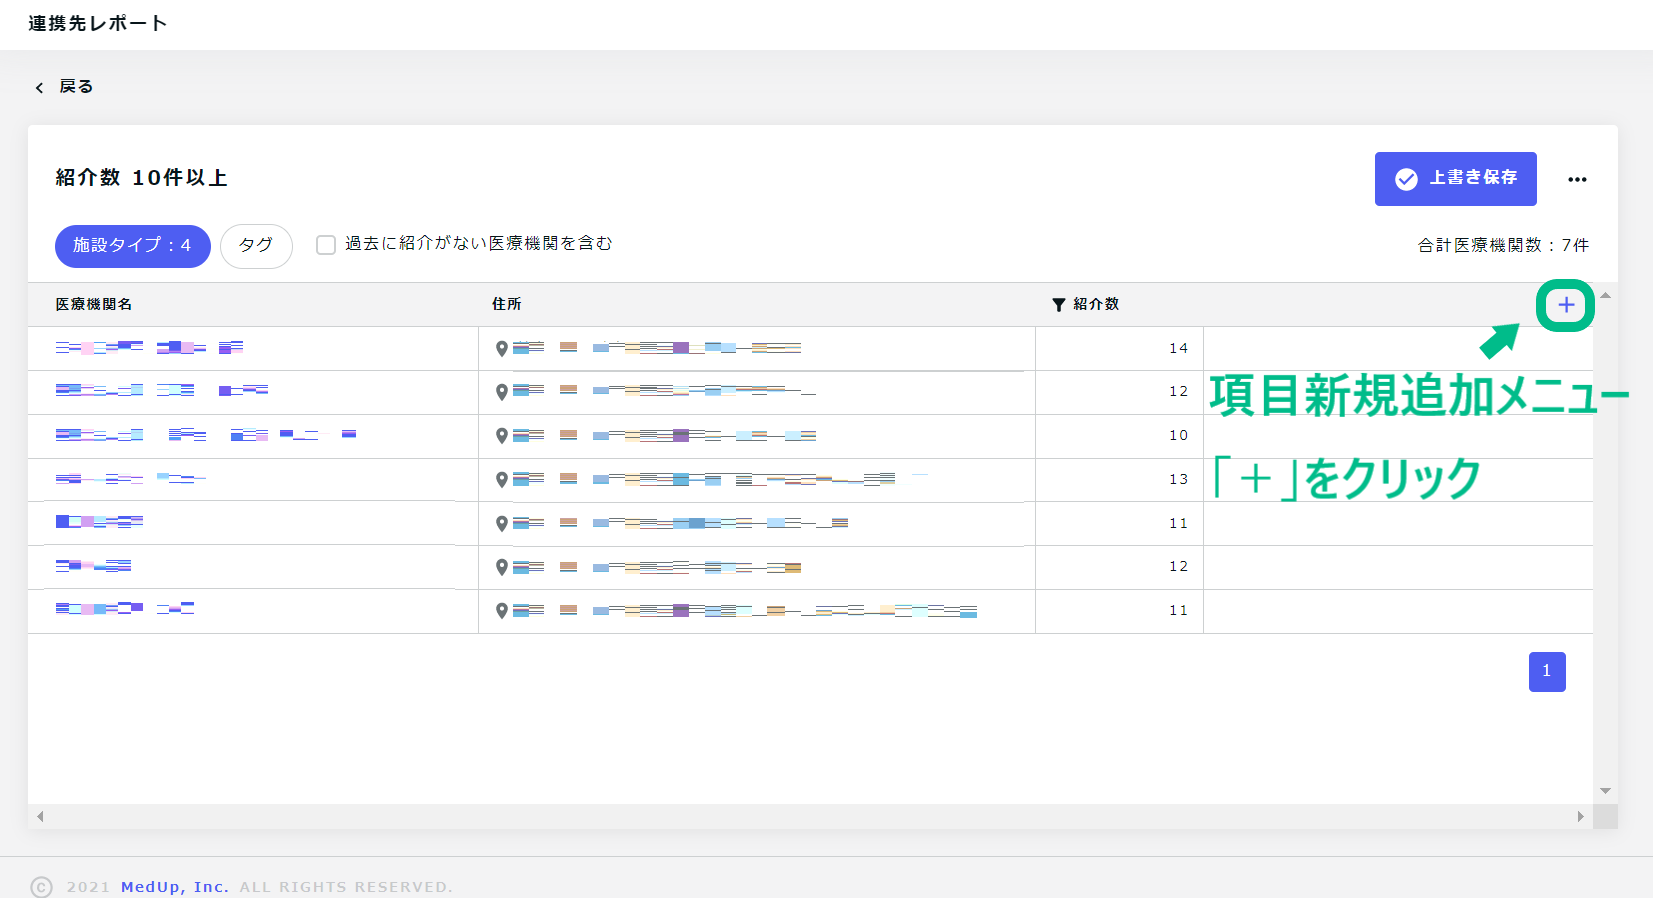Click the 合計医療機関数：7件 text
Image resolution: width=1653 pixels, height=898 pixels.
[1503, 245]
